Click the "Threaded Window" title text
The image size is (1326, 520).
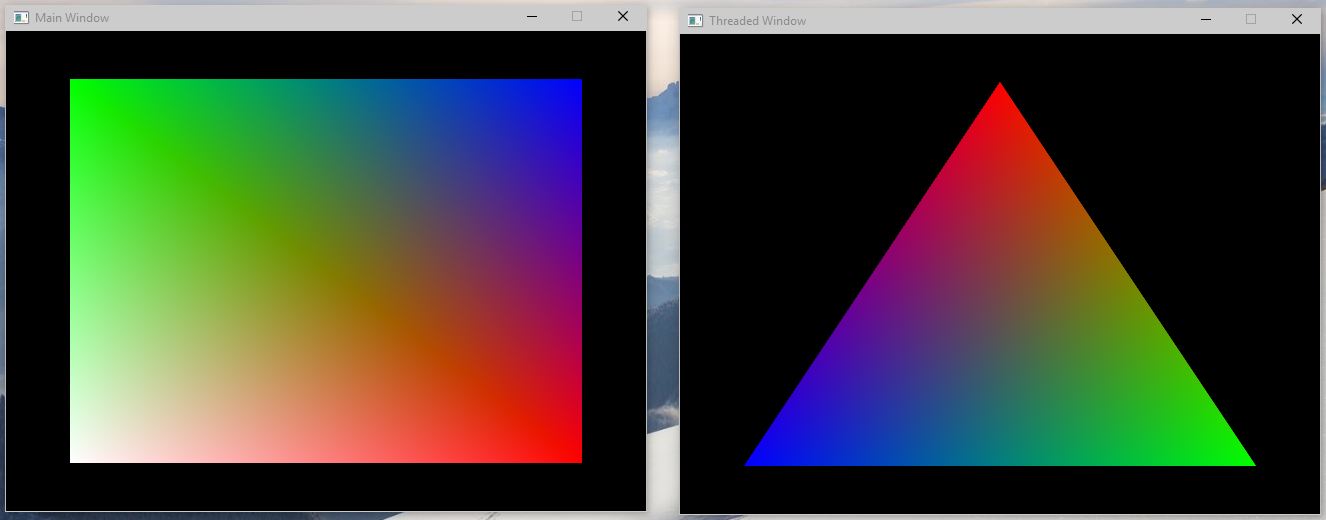coord(757,21)
